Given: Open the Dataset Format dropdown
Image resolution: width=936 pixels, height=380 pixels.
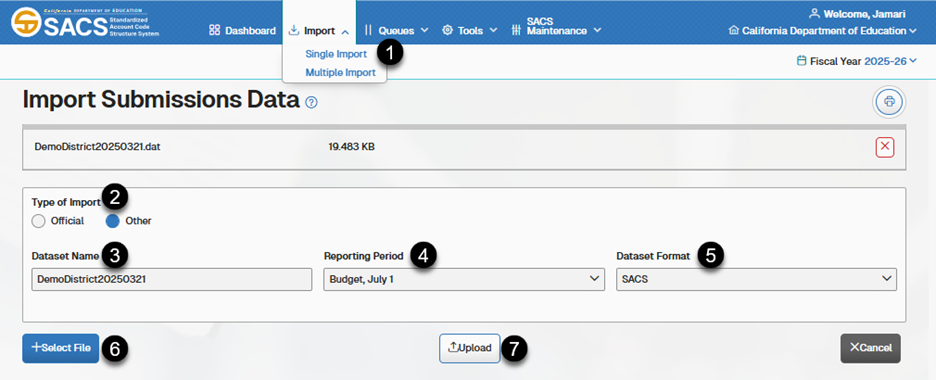Looking at the screenshot, I should point(756,279).
